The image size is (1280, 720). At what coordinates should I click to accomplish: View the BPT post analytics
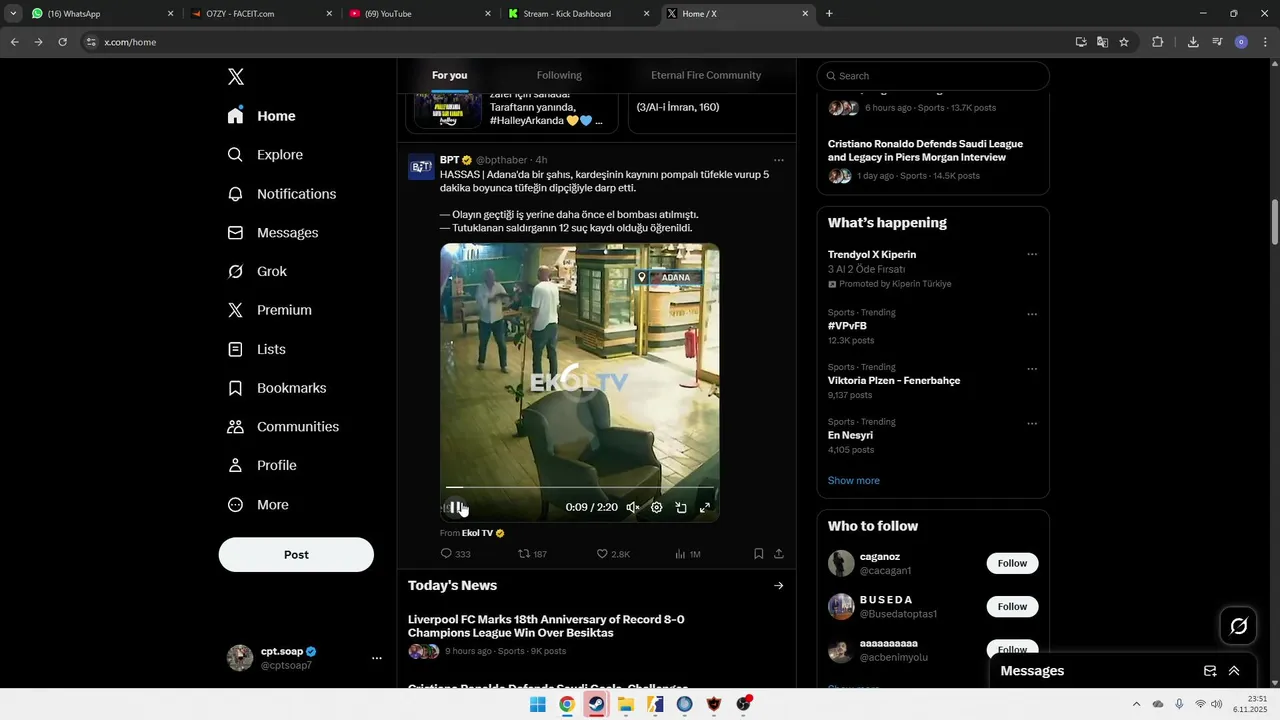(x=688, y=554)
